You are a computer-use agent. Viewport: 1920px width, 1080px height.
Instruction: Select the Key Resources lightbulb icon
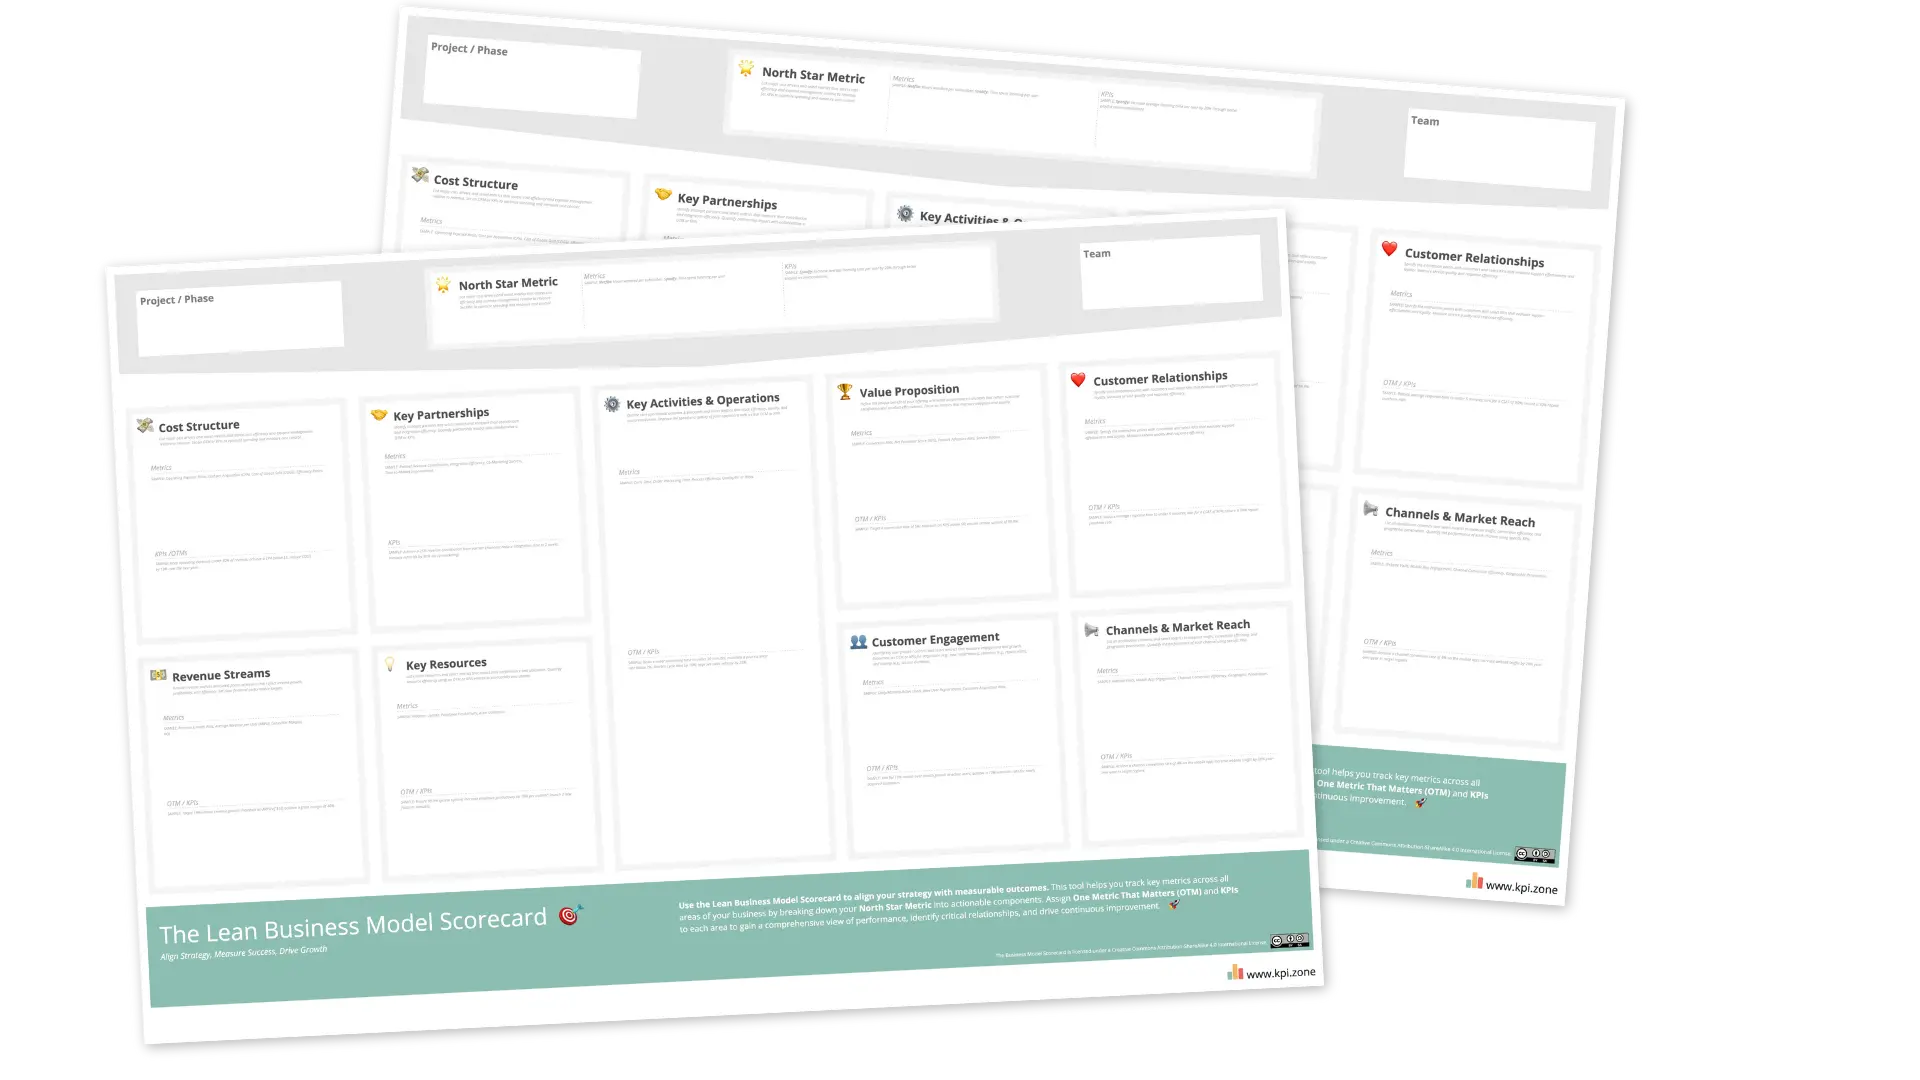click(x=390, y=663)
